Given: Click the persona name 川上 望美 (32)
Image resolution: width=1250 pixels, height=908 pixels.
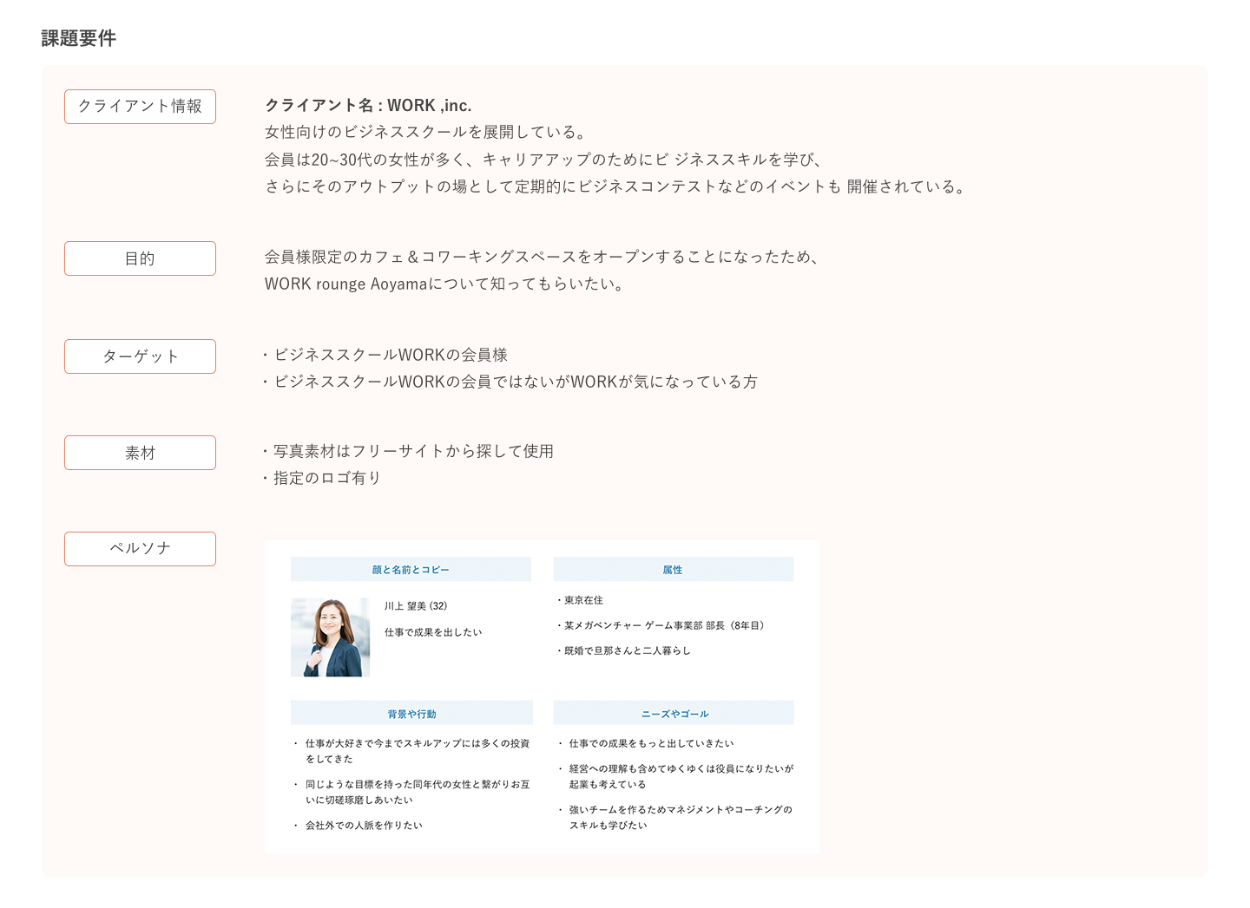Looking at the screenshot, I should [x=415, y=606].
